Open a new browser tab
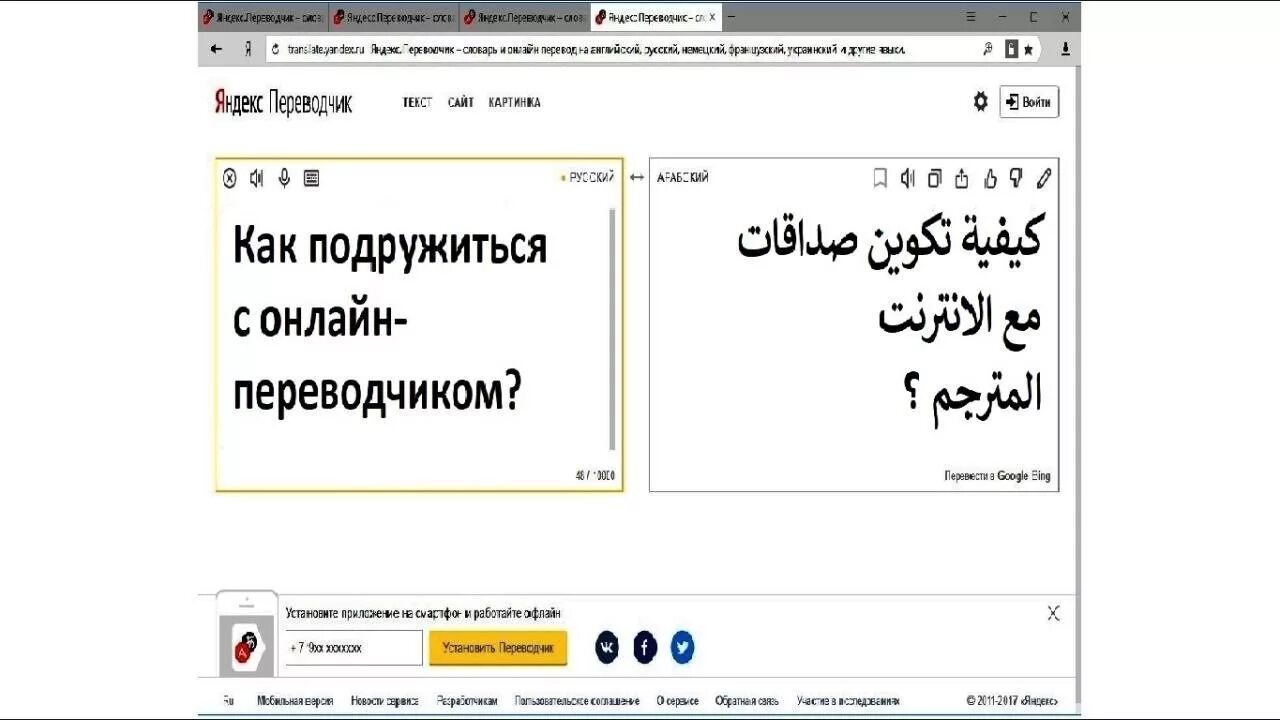Screen dimensions: 1280x720 (730, 17)
